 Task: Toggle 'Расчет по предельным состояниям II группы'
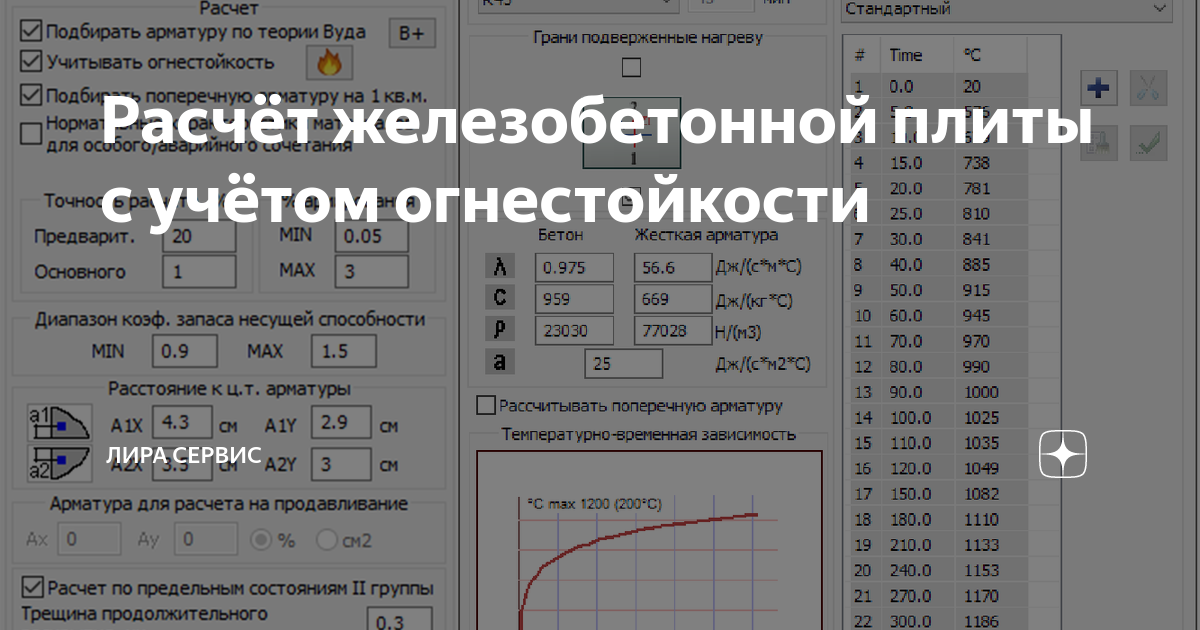[32, 587]
